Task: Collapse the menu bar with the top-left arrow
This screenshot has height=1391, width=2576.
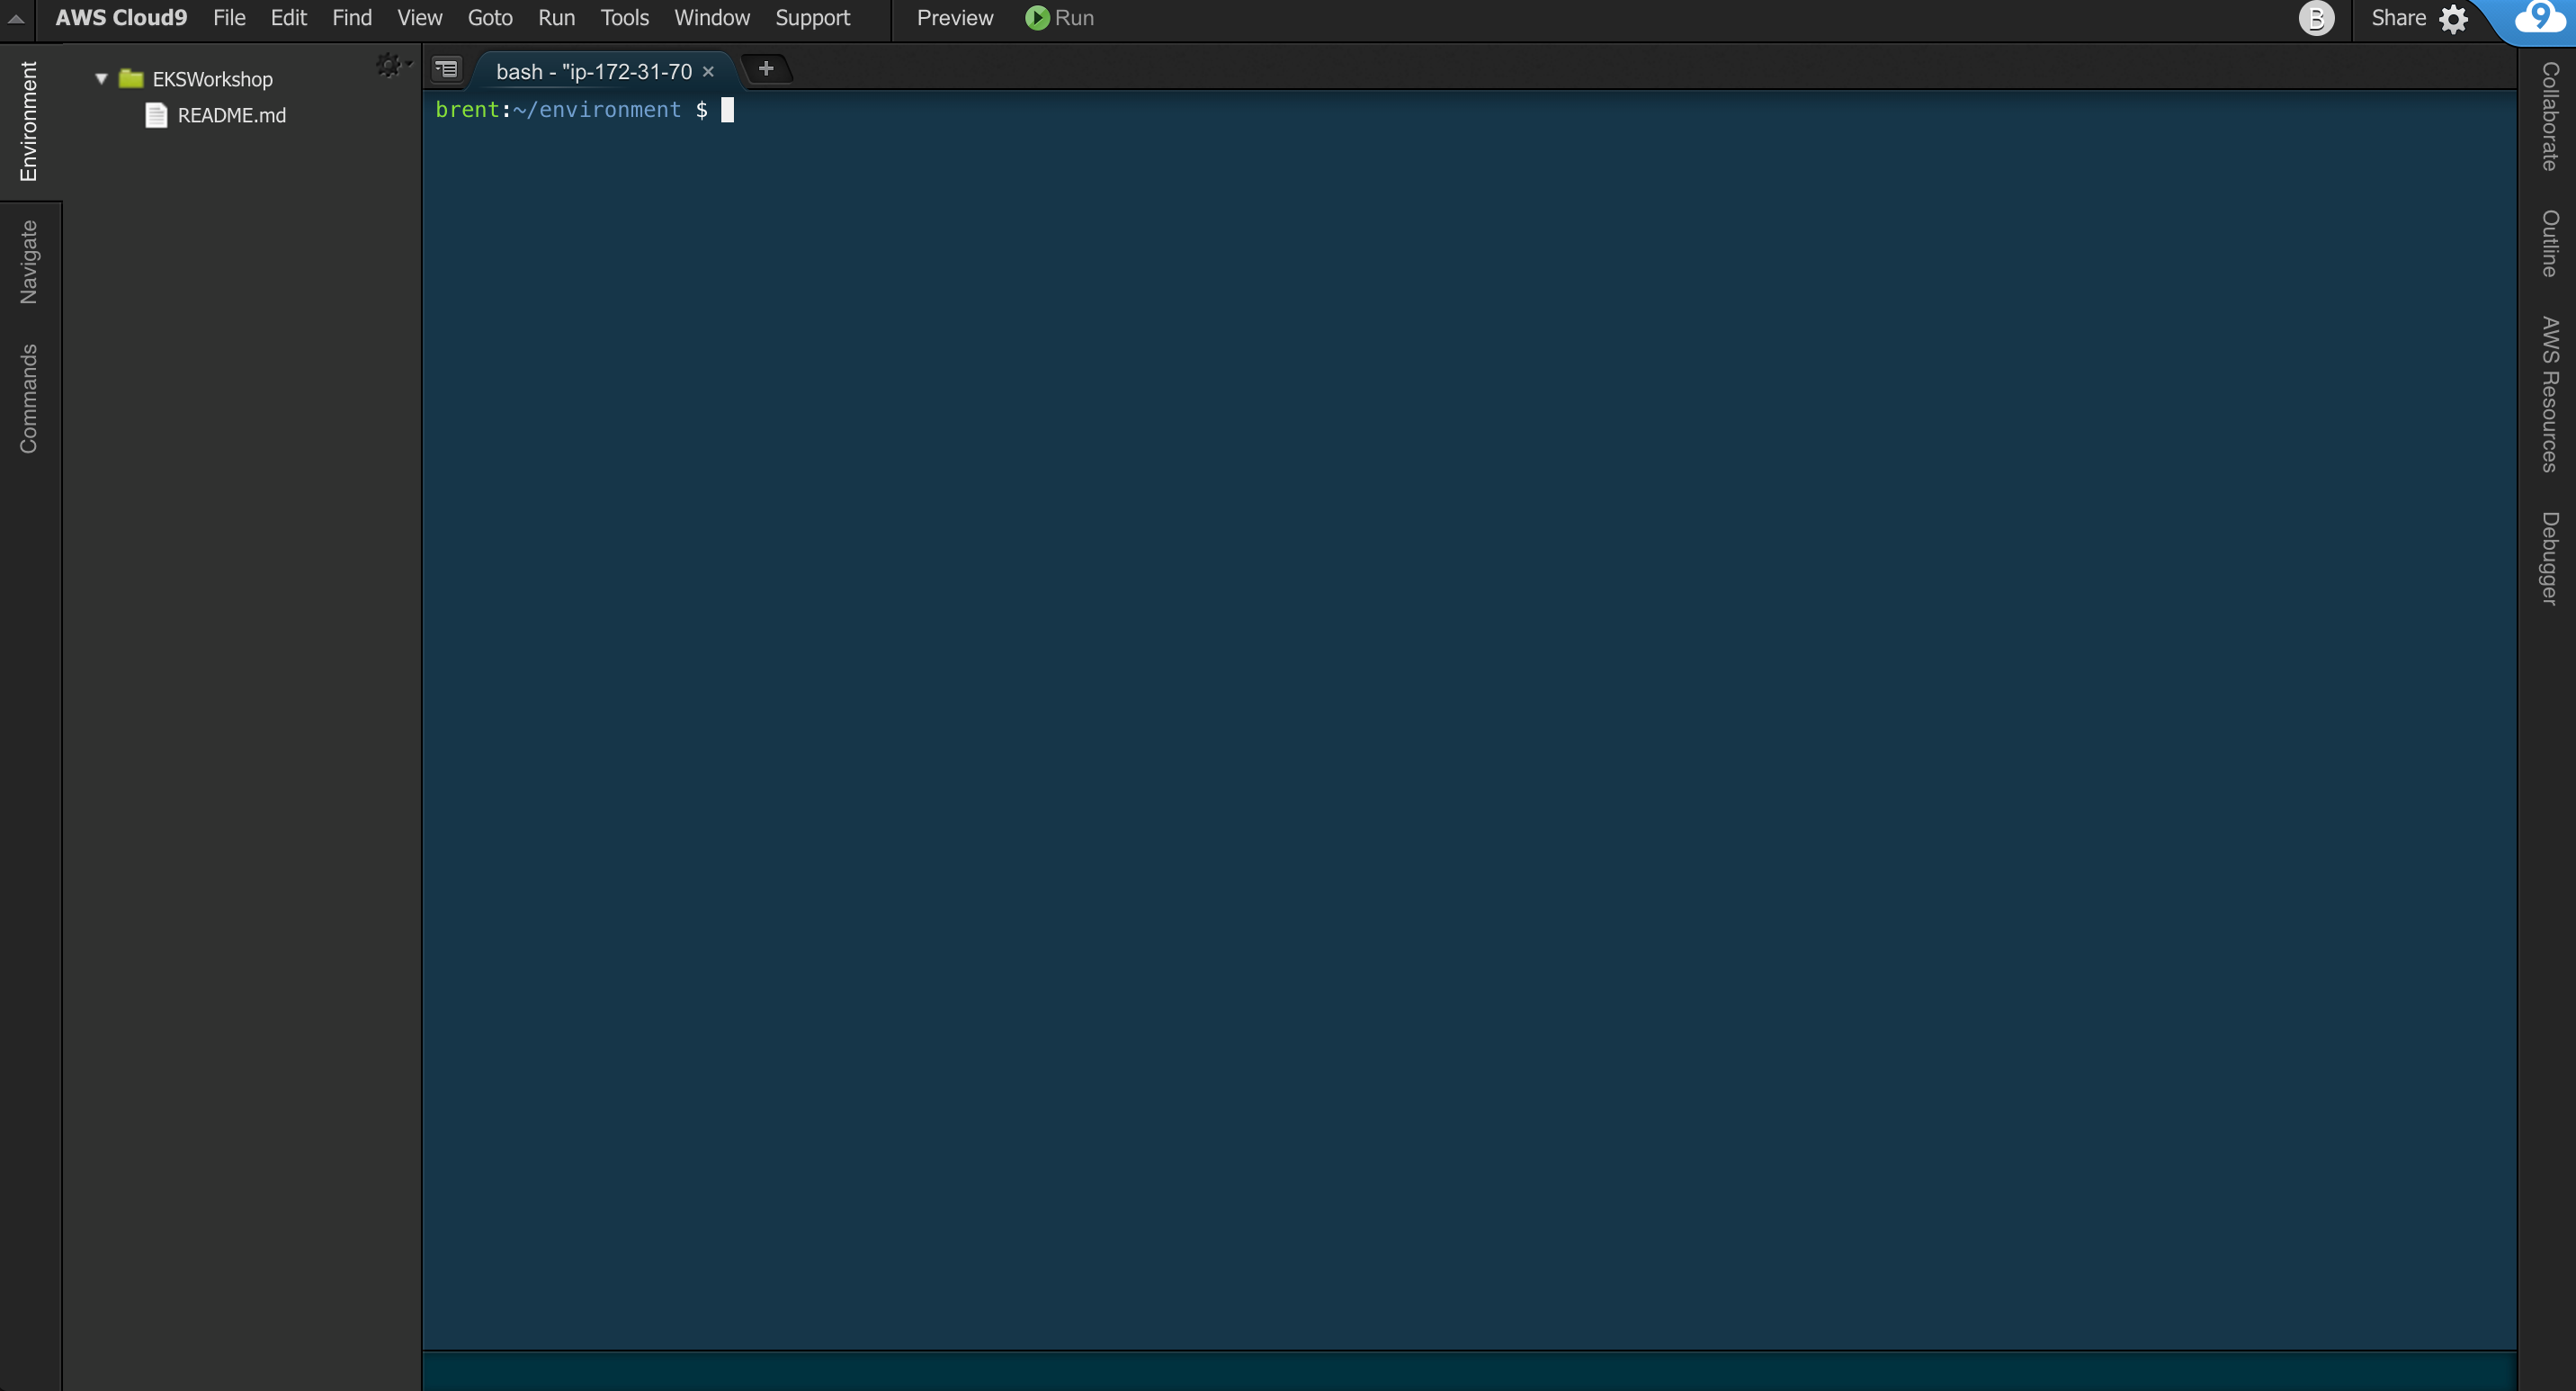Action: click(x=16, y=17)
